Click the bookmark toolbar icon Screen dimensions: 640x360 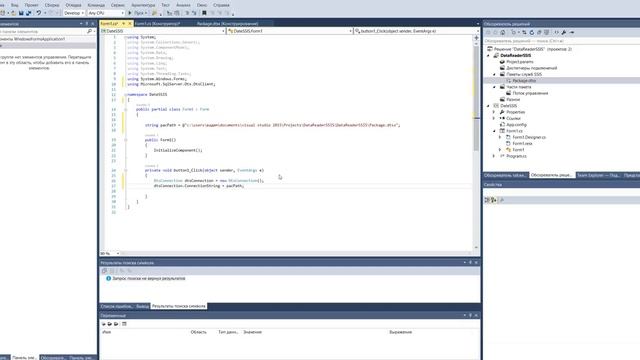[x=204, y=13]
